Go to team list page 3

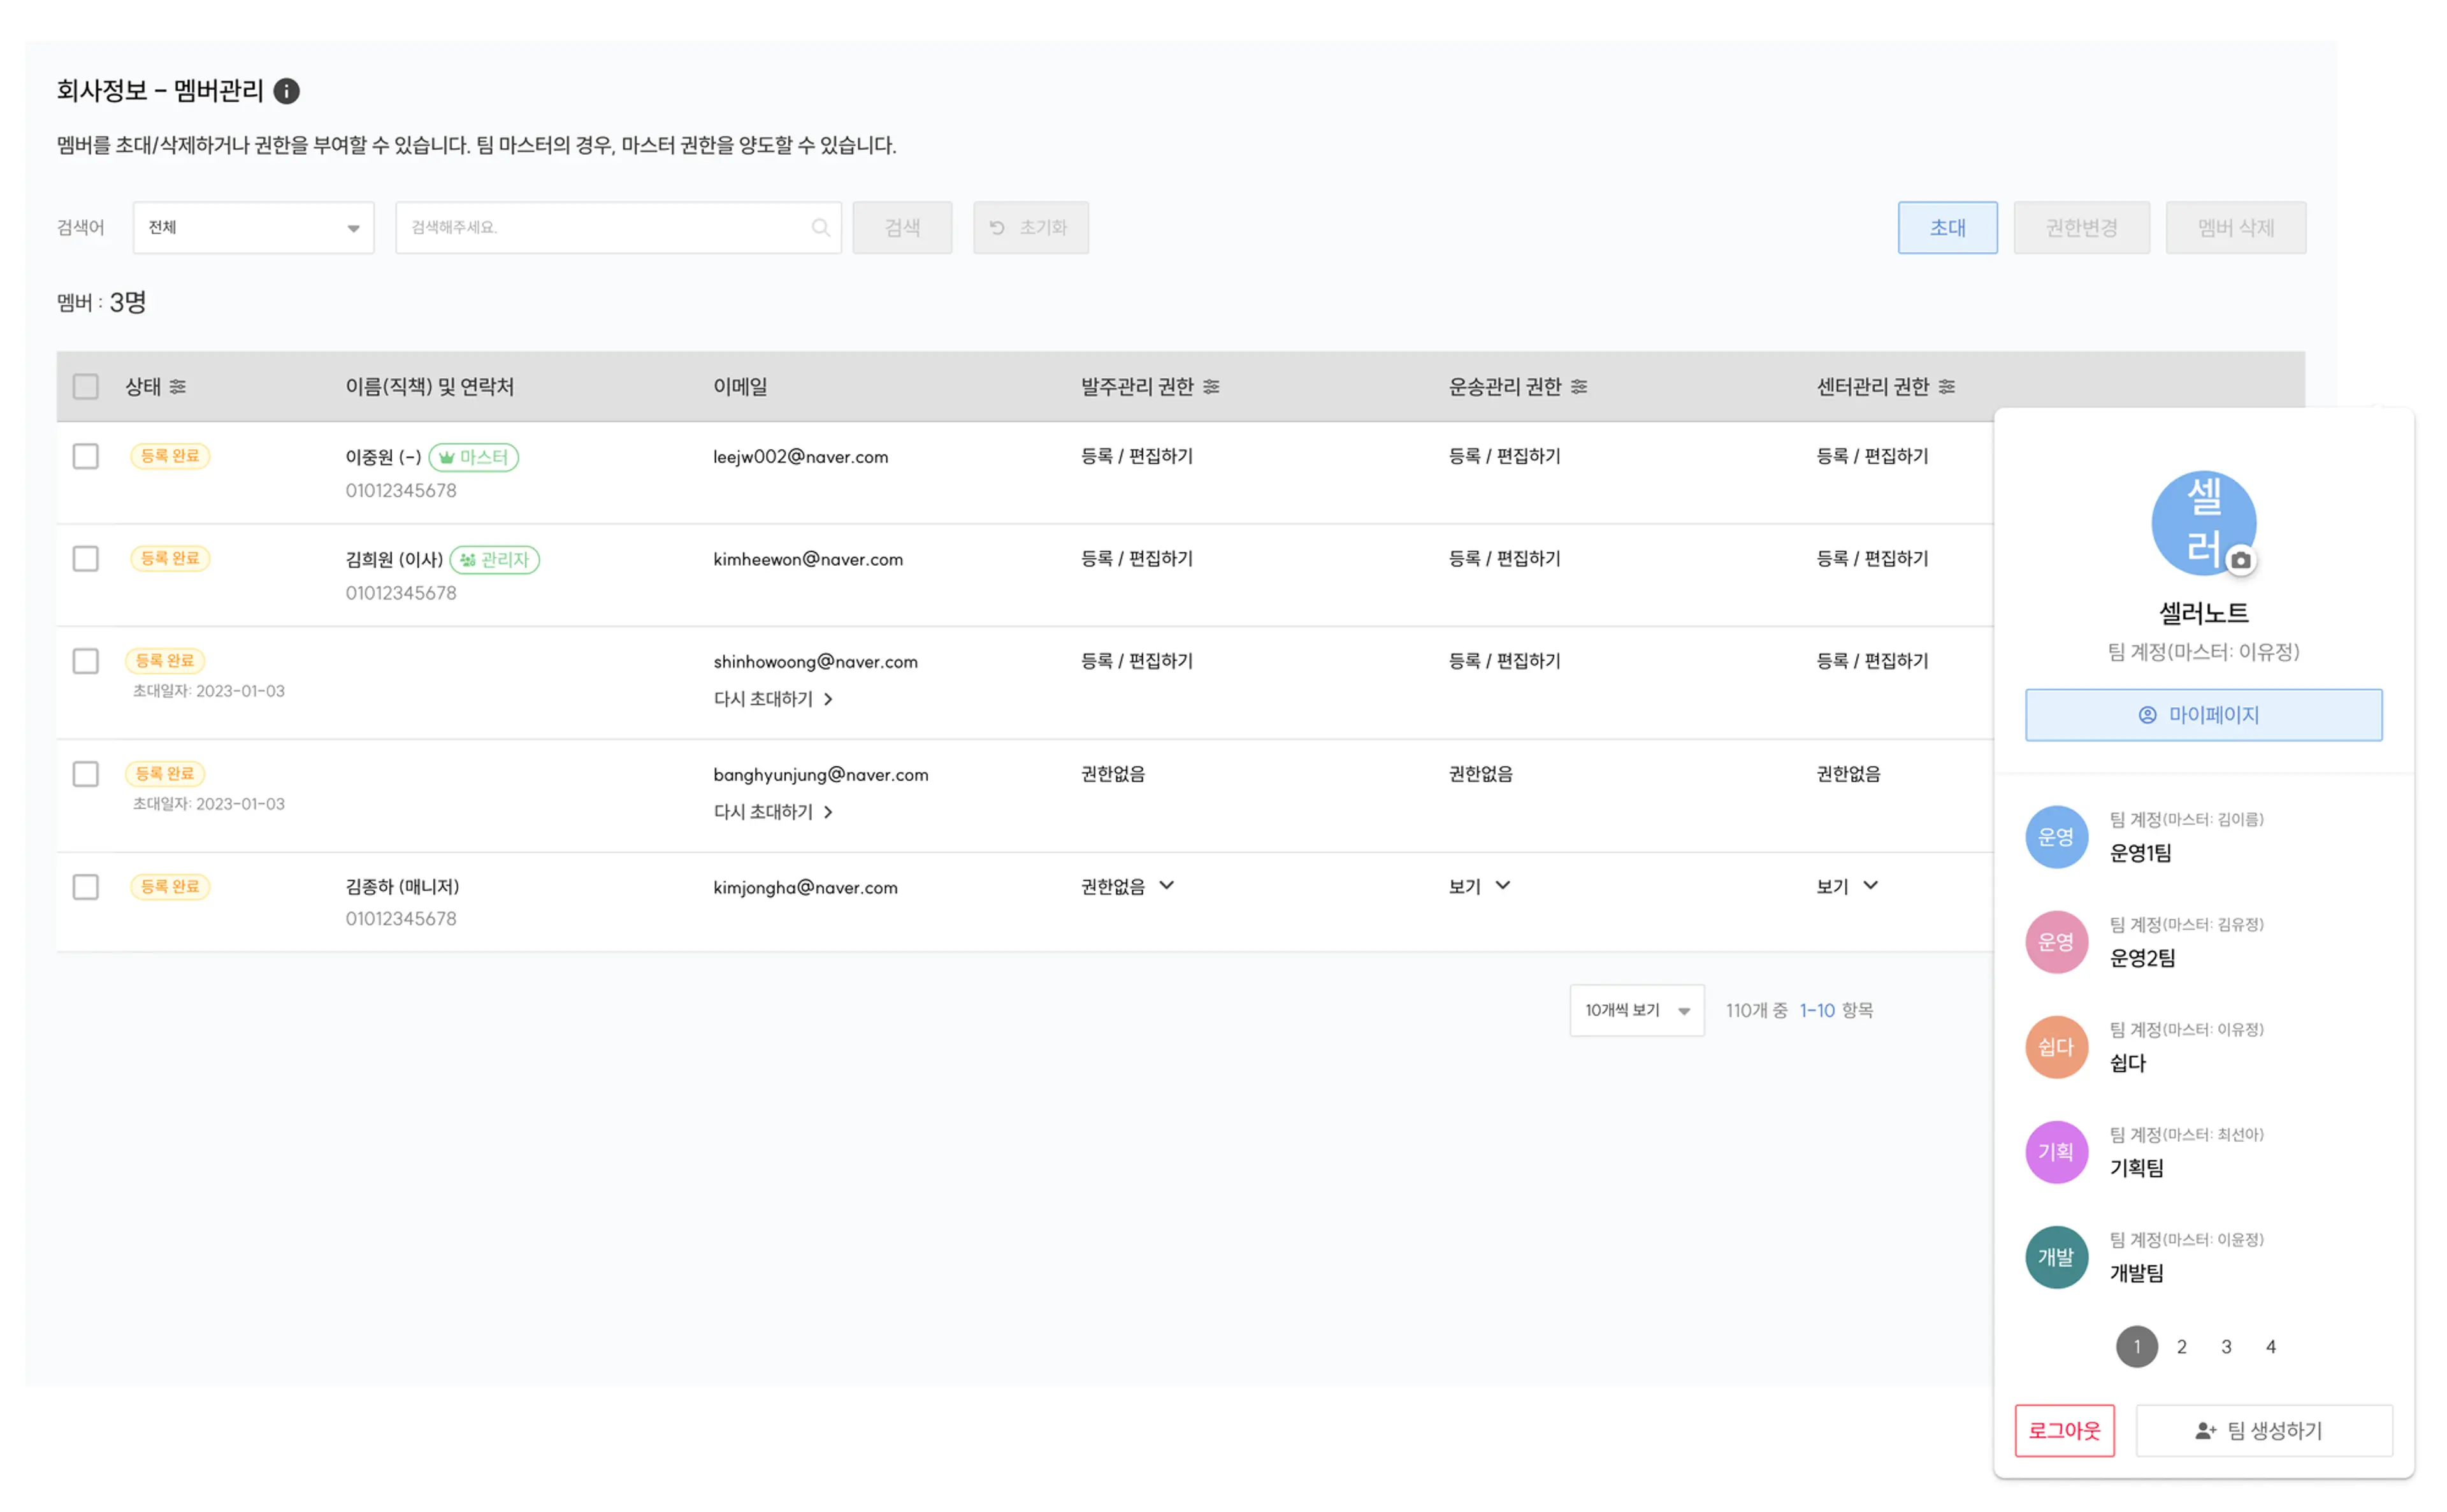(x=2226, y=1347)
